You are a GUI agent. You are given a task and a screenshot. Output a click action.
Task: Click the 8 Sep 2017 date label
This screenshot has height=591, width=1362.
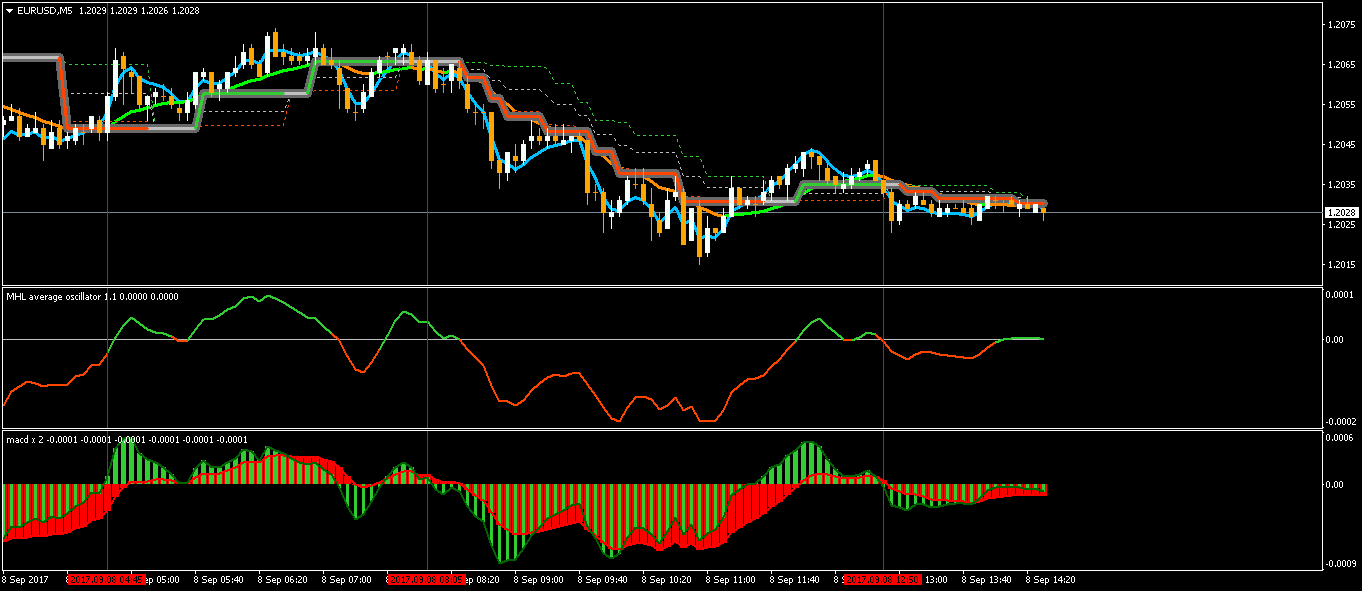coord(25,579)
